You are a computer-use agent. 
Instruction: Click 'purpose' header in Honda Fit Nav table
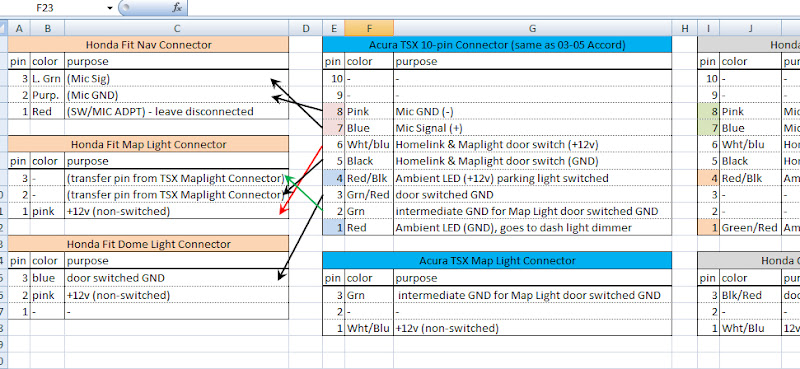[177, 62]
